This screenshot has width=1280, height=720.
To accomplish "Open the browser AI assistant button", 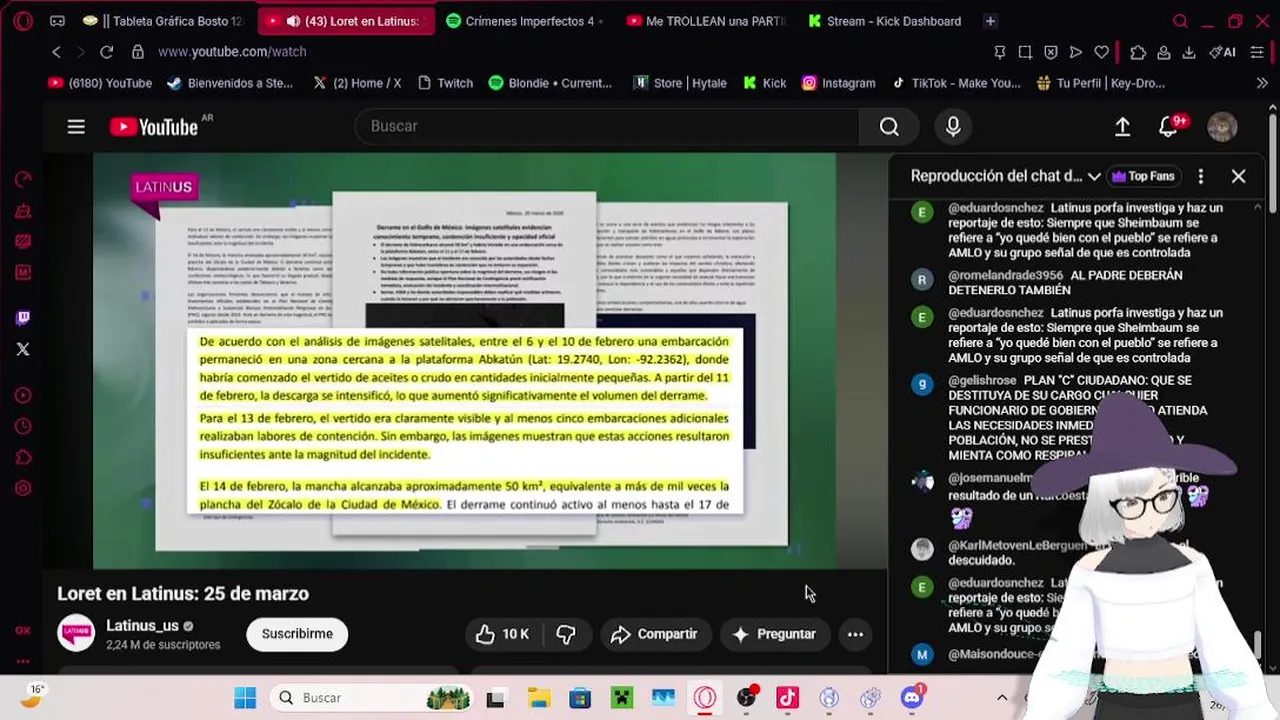I will coord(1222,52).
